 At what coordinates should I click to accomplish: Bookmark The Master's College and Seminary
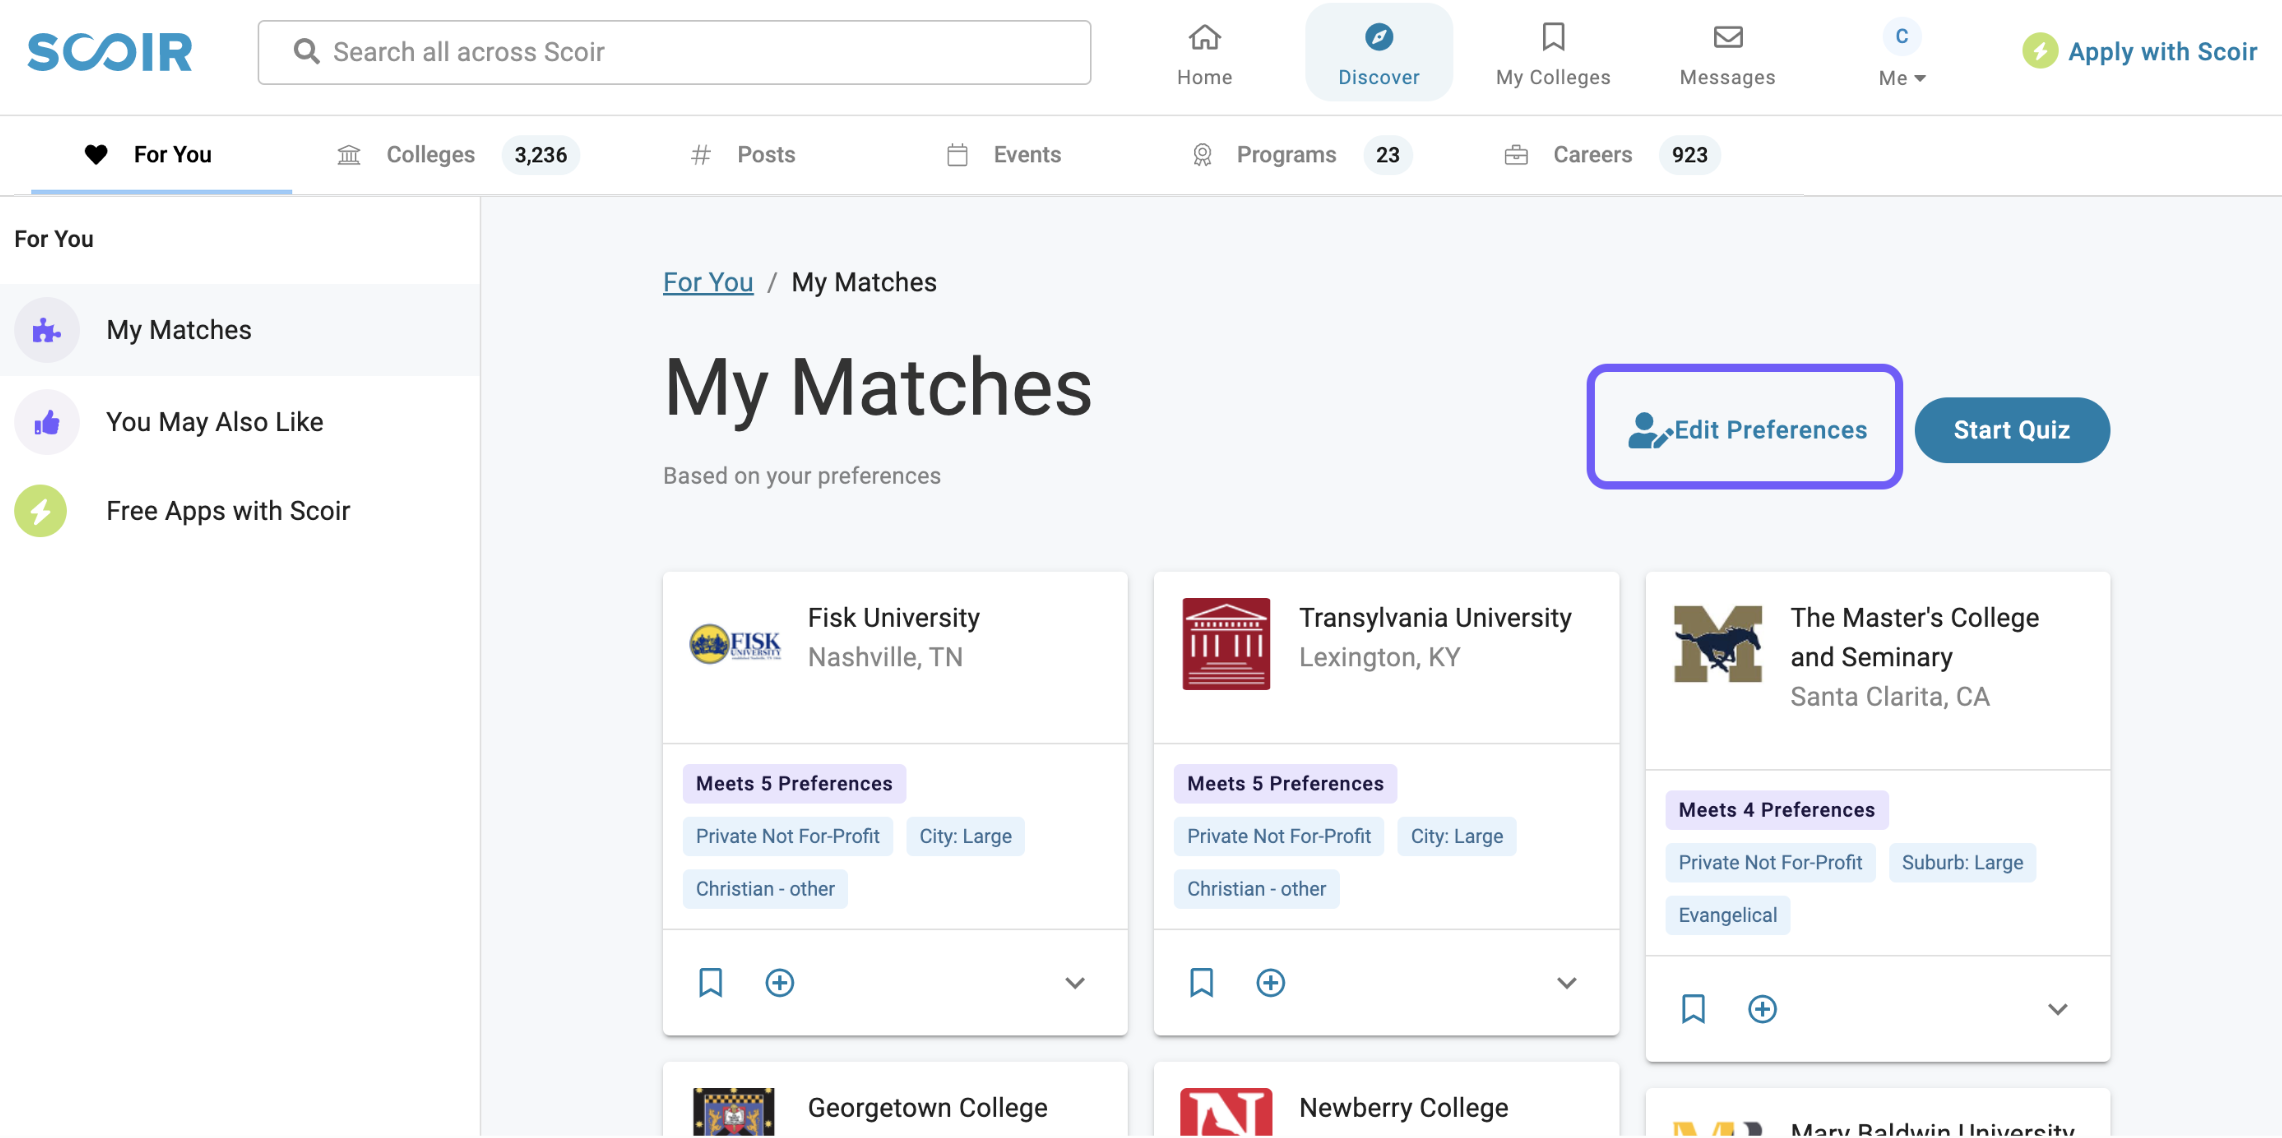coord(1693,1009)
